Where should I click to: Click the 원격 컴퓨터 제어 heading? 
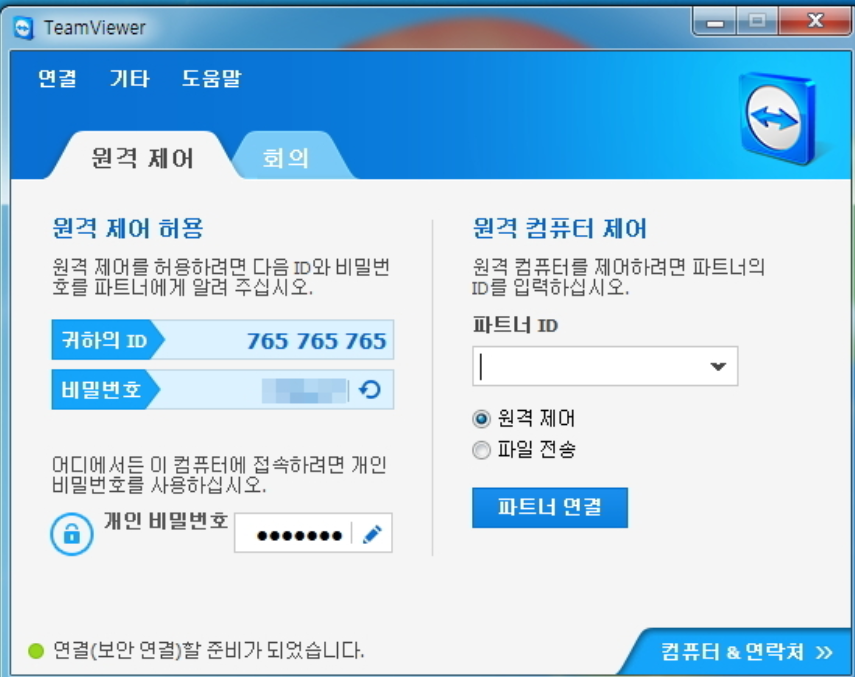pos(559,228)
